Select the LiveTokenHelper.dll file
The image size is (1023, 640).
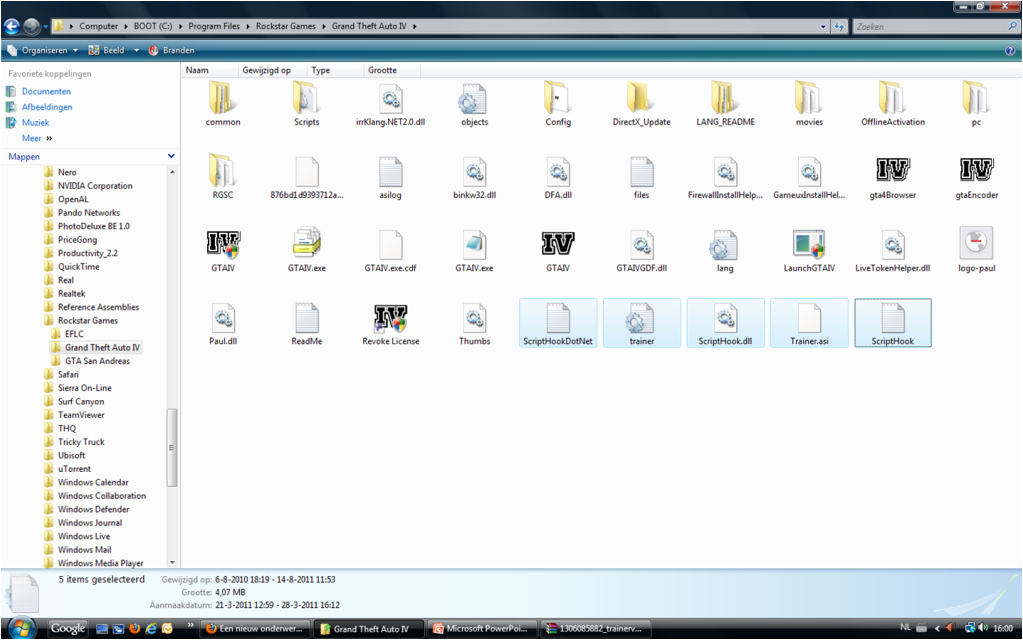tap(893, 251)
